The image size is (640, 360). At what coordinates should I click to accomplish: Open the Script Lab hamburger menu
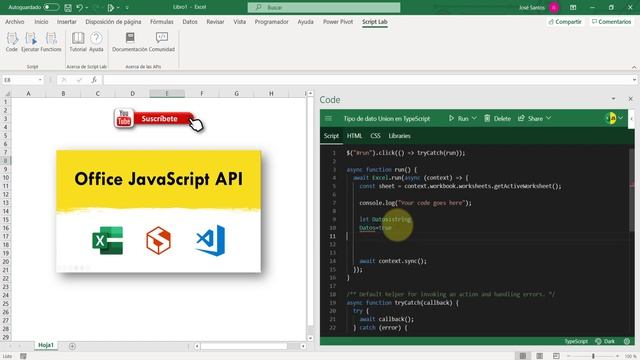[328, 118]
